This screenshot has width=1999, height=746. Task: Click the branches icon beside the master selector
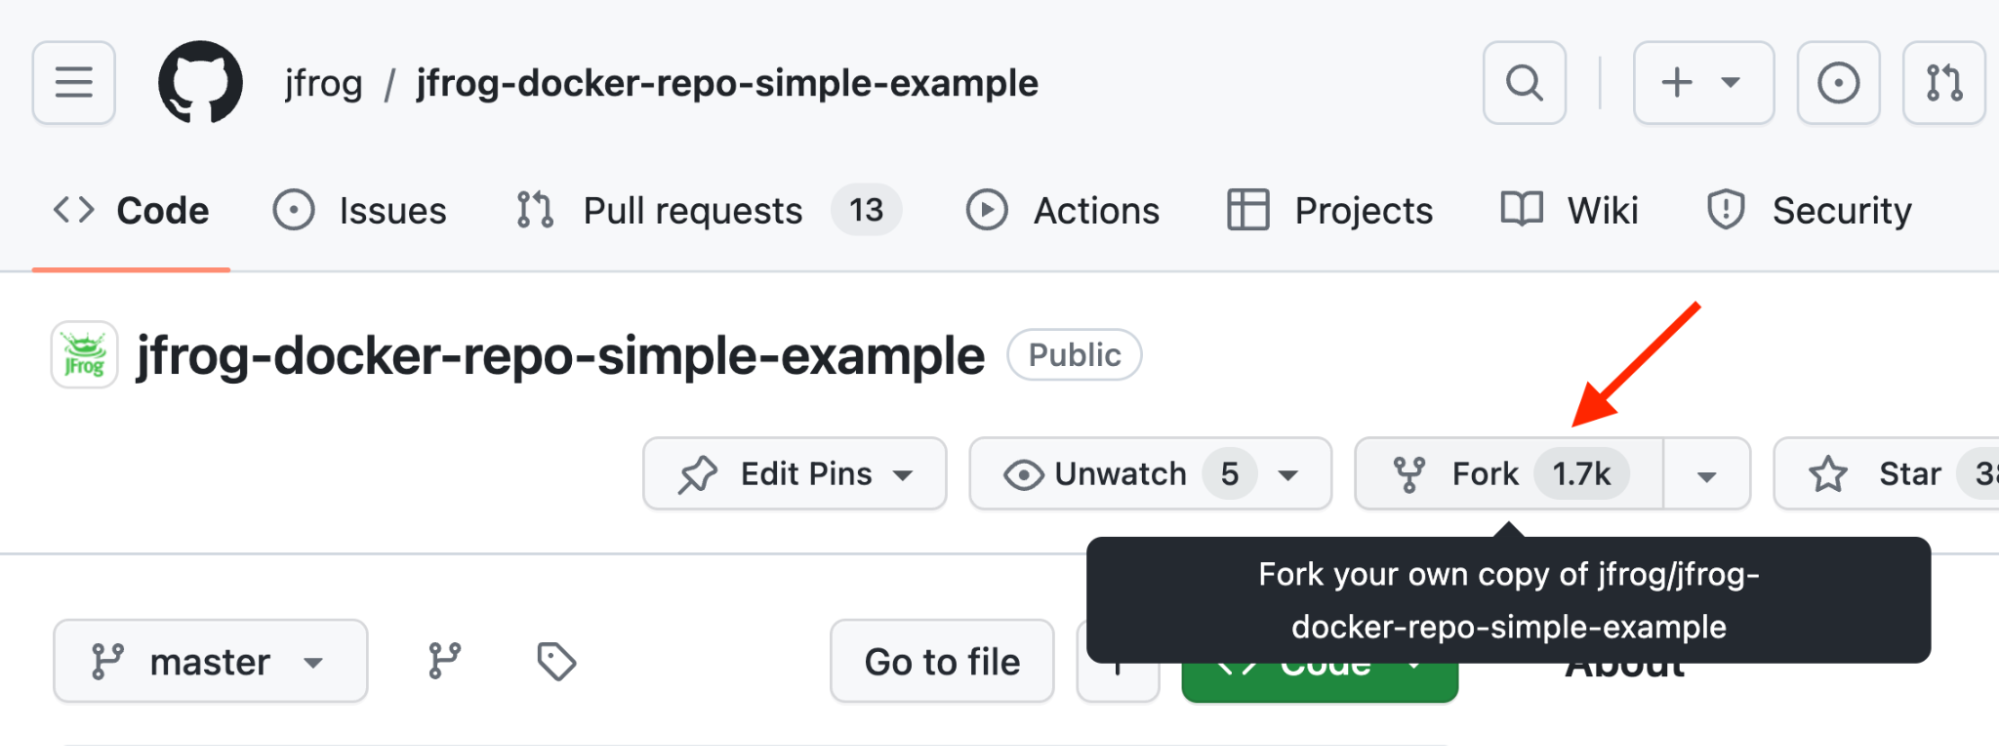[444, 661]
